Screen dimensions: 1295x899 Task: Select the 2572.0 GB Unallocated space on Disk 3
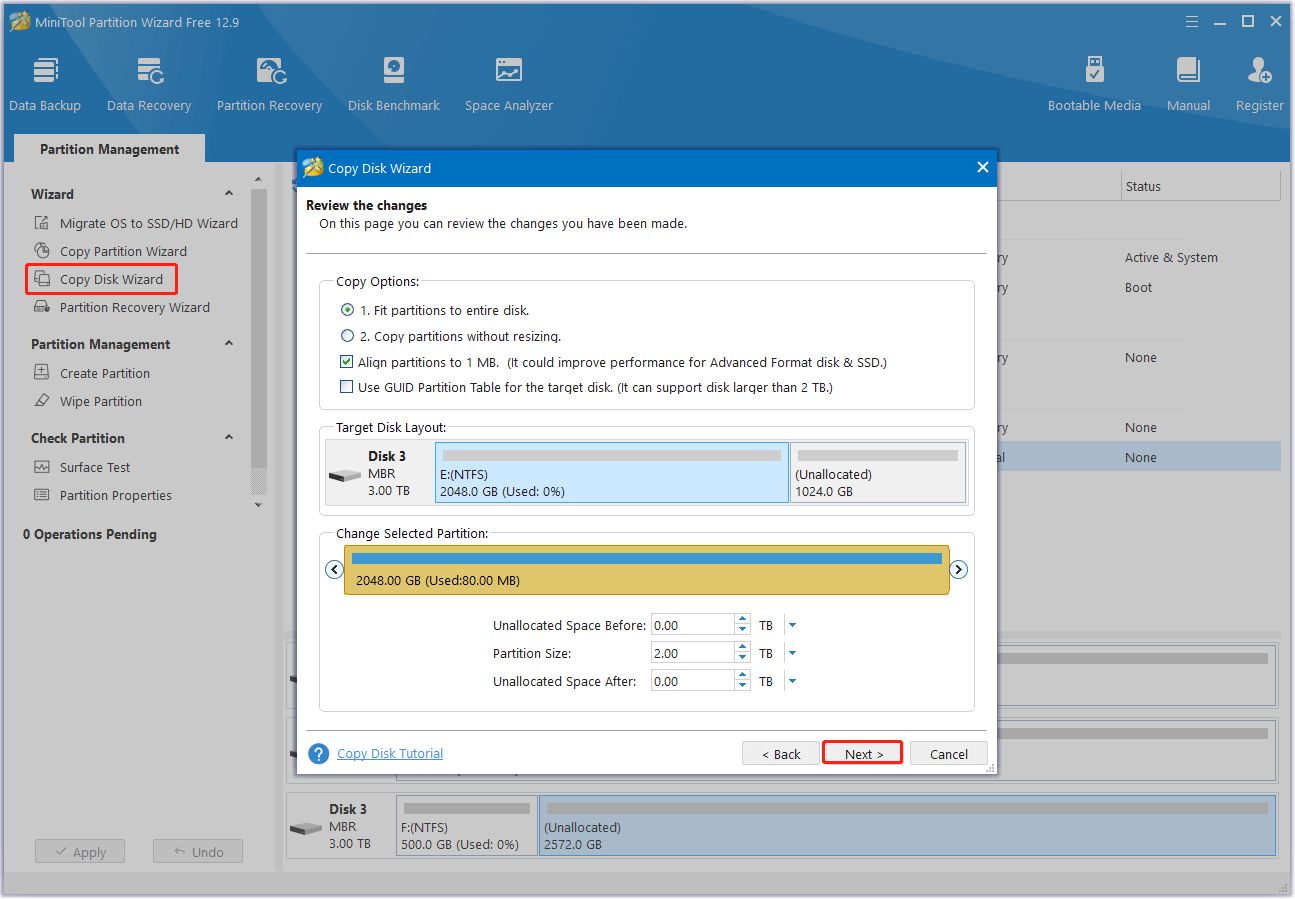point(907,826)
